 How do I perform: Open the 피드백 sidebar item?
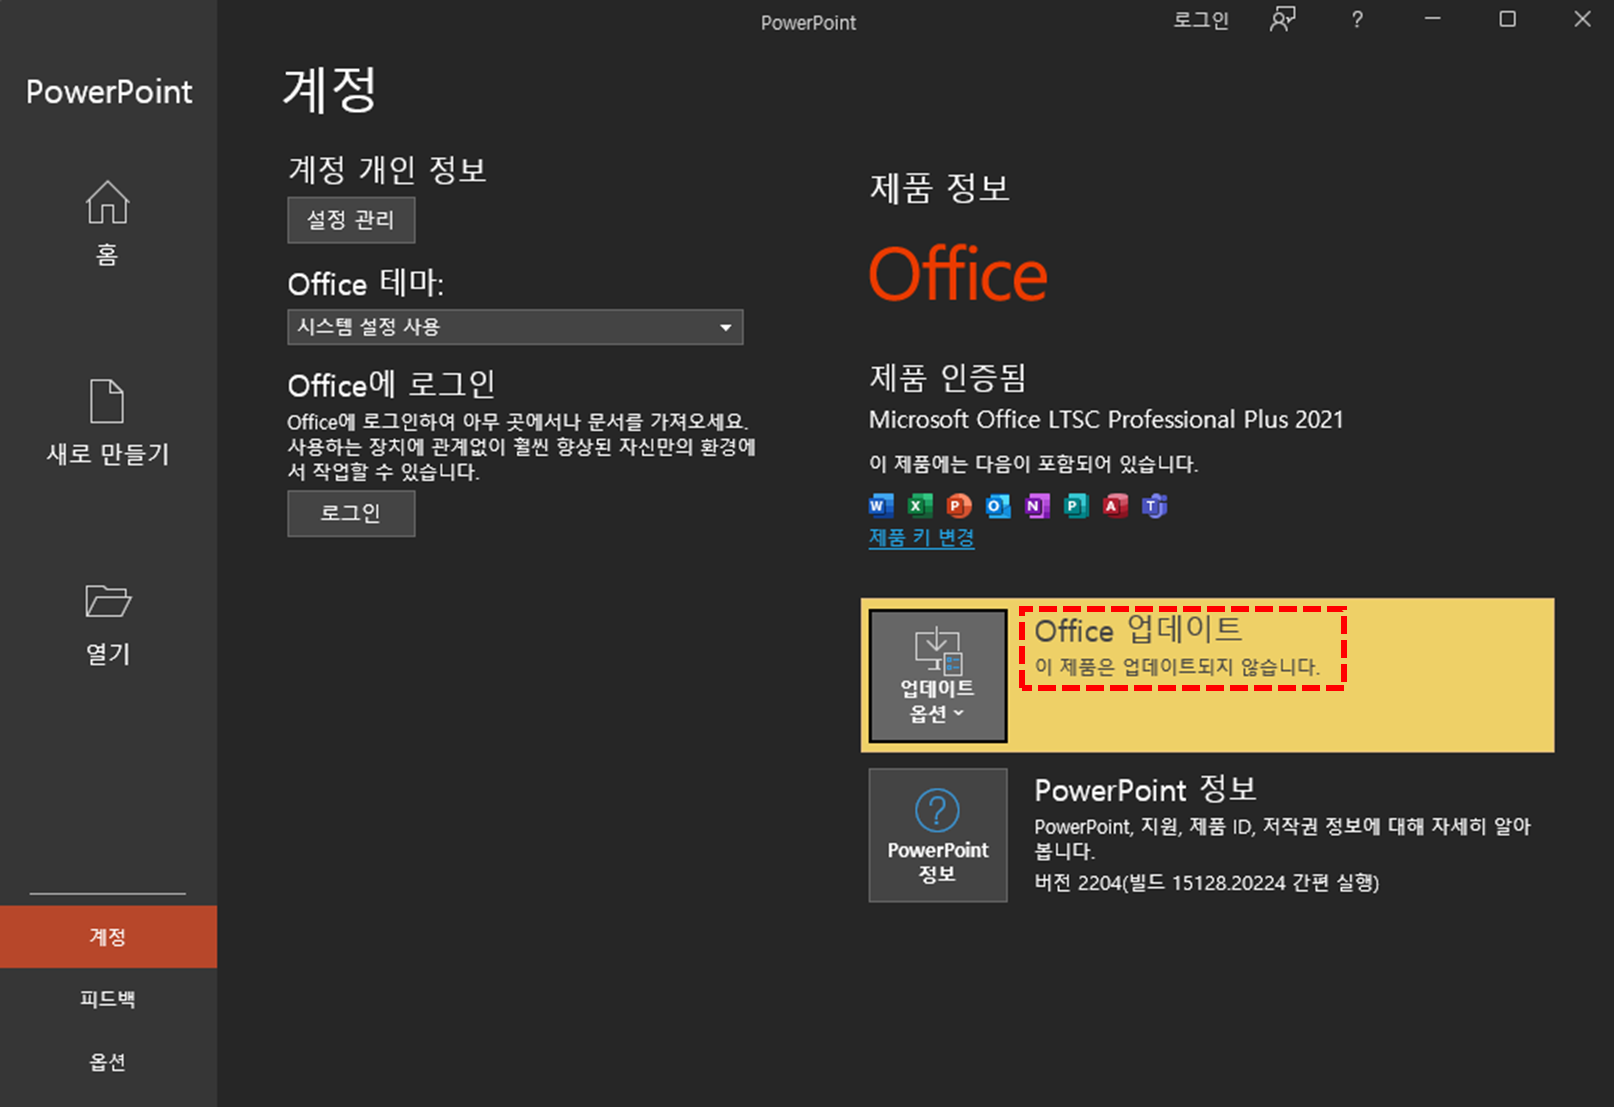[108, 999]
